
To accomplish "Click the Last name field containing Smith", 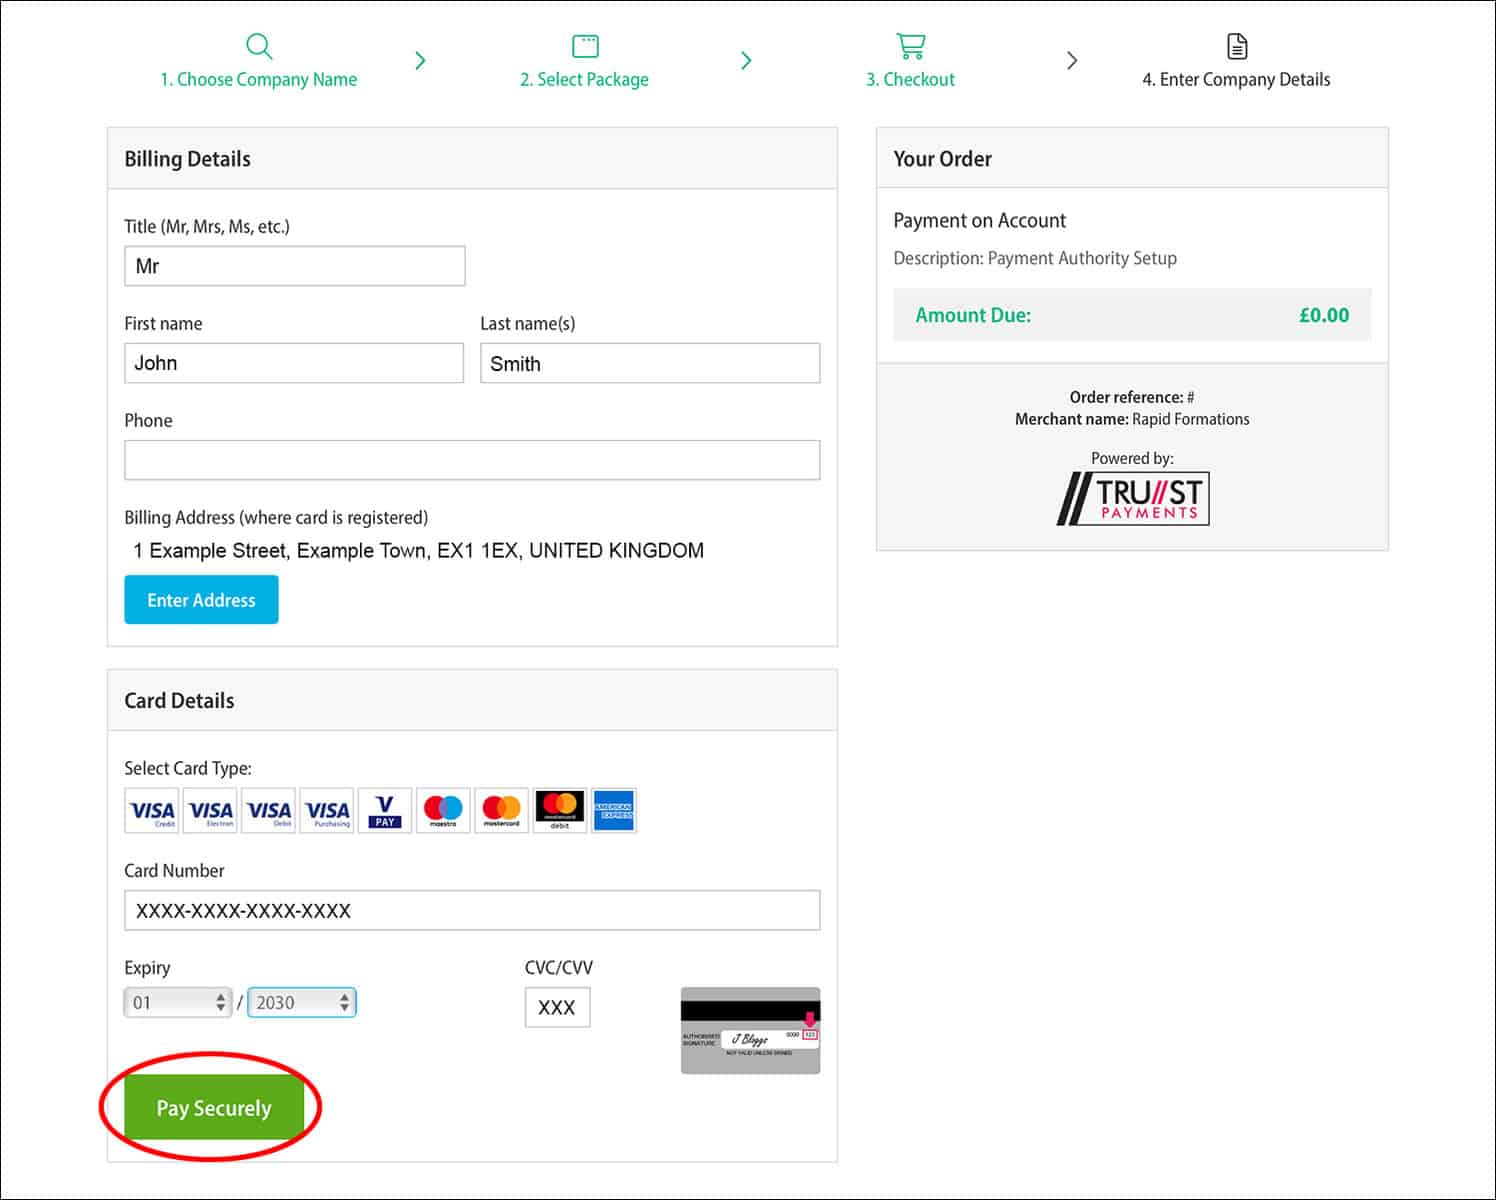I will click(x=650, y=364).
